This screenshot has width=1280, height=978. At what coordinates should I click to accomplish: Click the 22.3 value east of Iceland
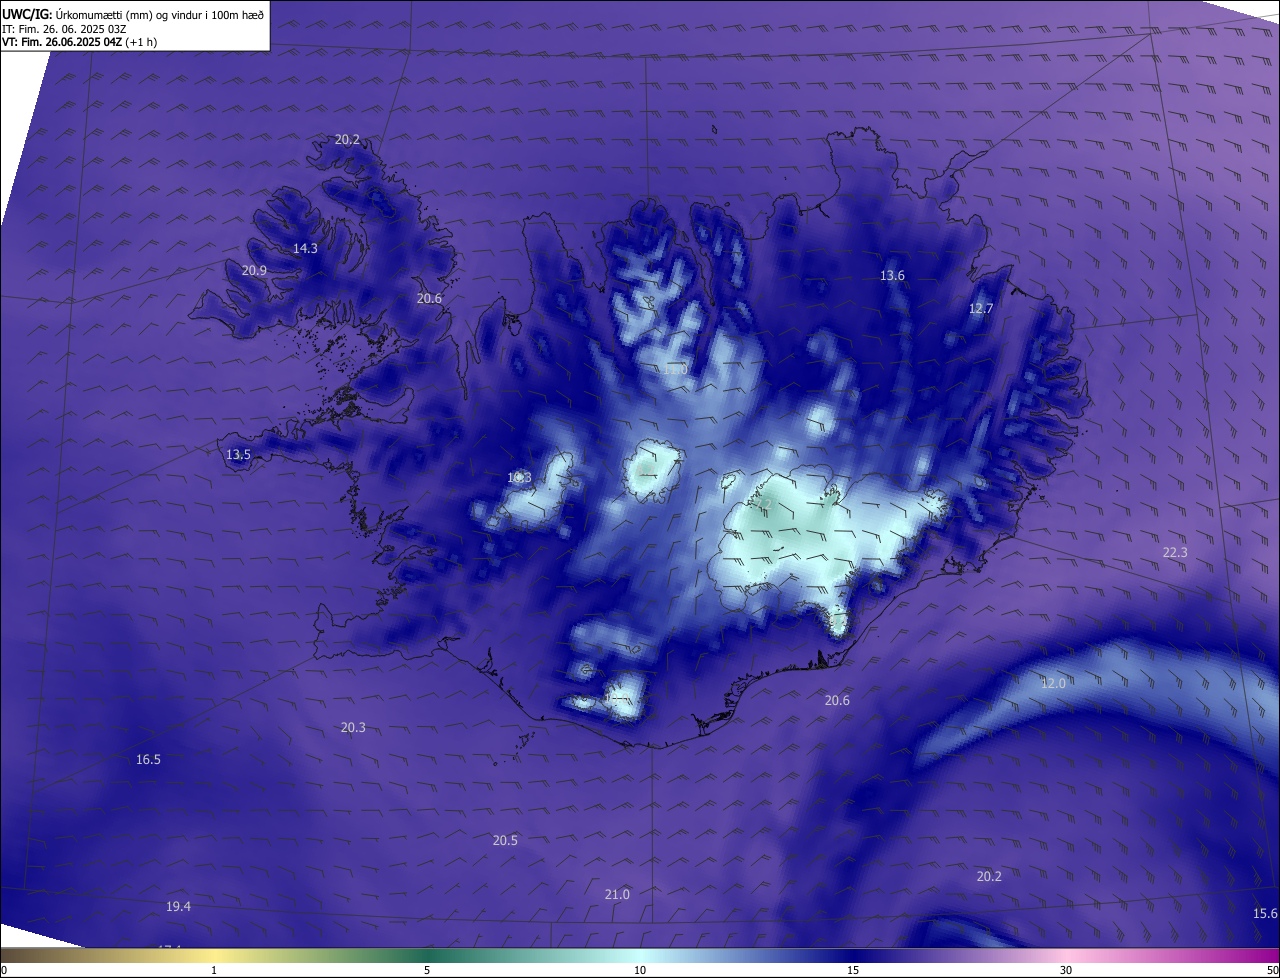tap(1175, 552)
